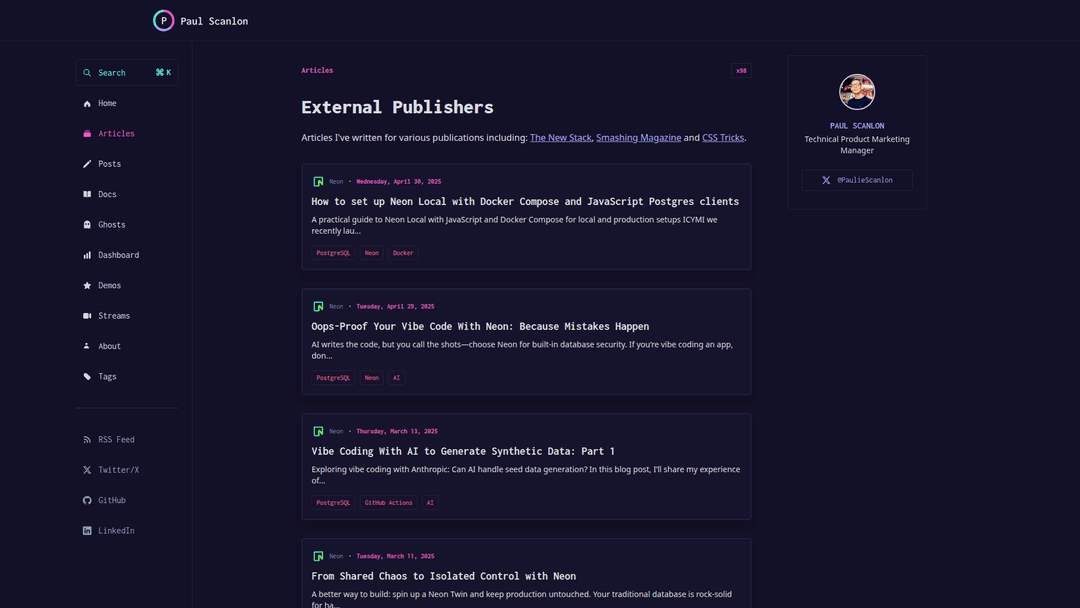Open the Demos star icon
Screen dimensions: 1080x608
pyautogui.click(x=87, y=286)
